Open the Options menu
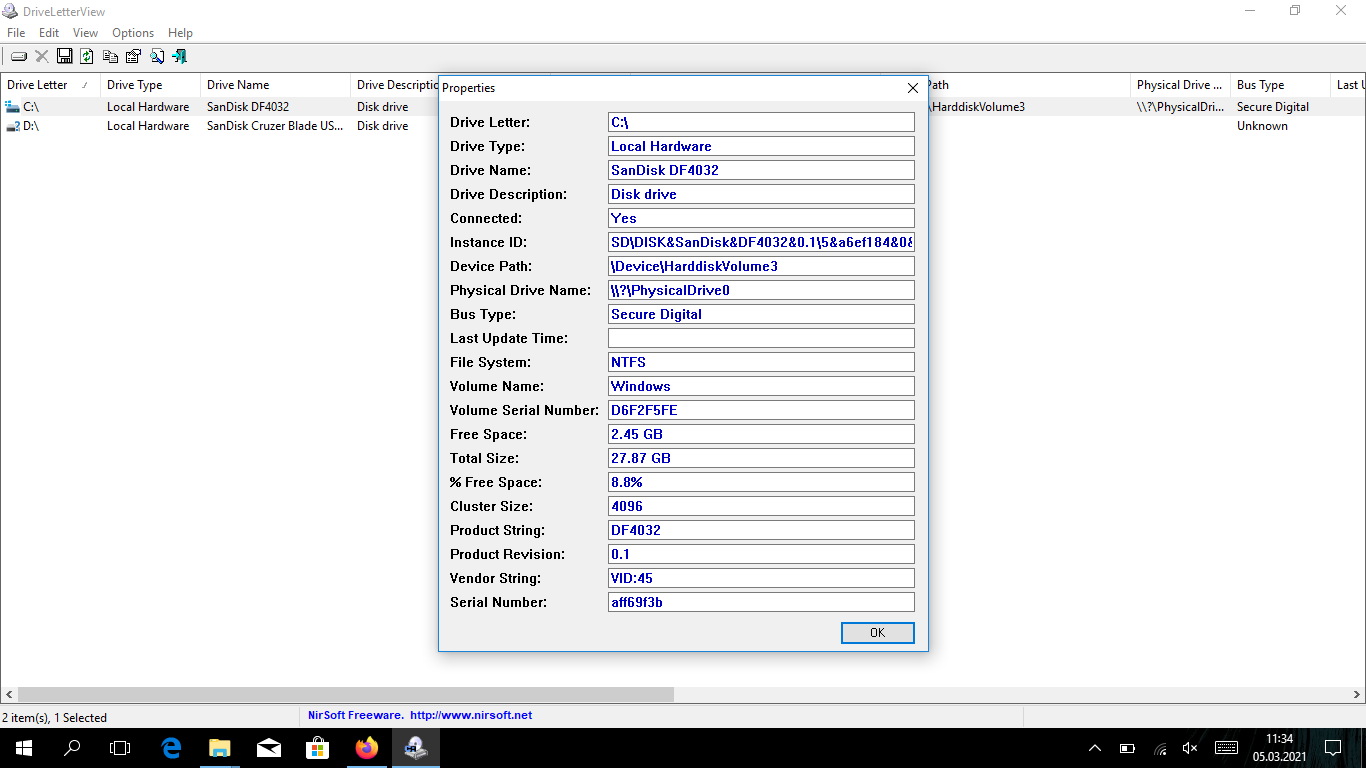 click(133, 33)
